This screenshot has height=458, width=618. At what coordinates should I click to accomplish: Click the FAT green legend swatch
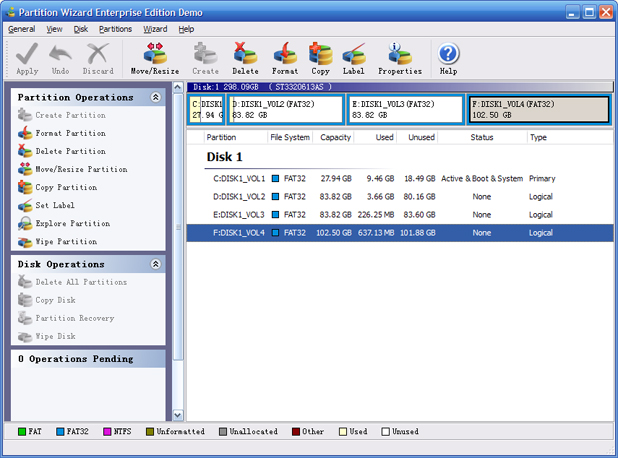tap(22, 432)
